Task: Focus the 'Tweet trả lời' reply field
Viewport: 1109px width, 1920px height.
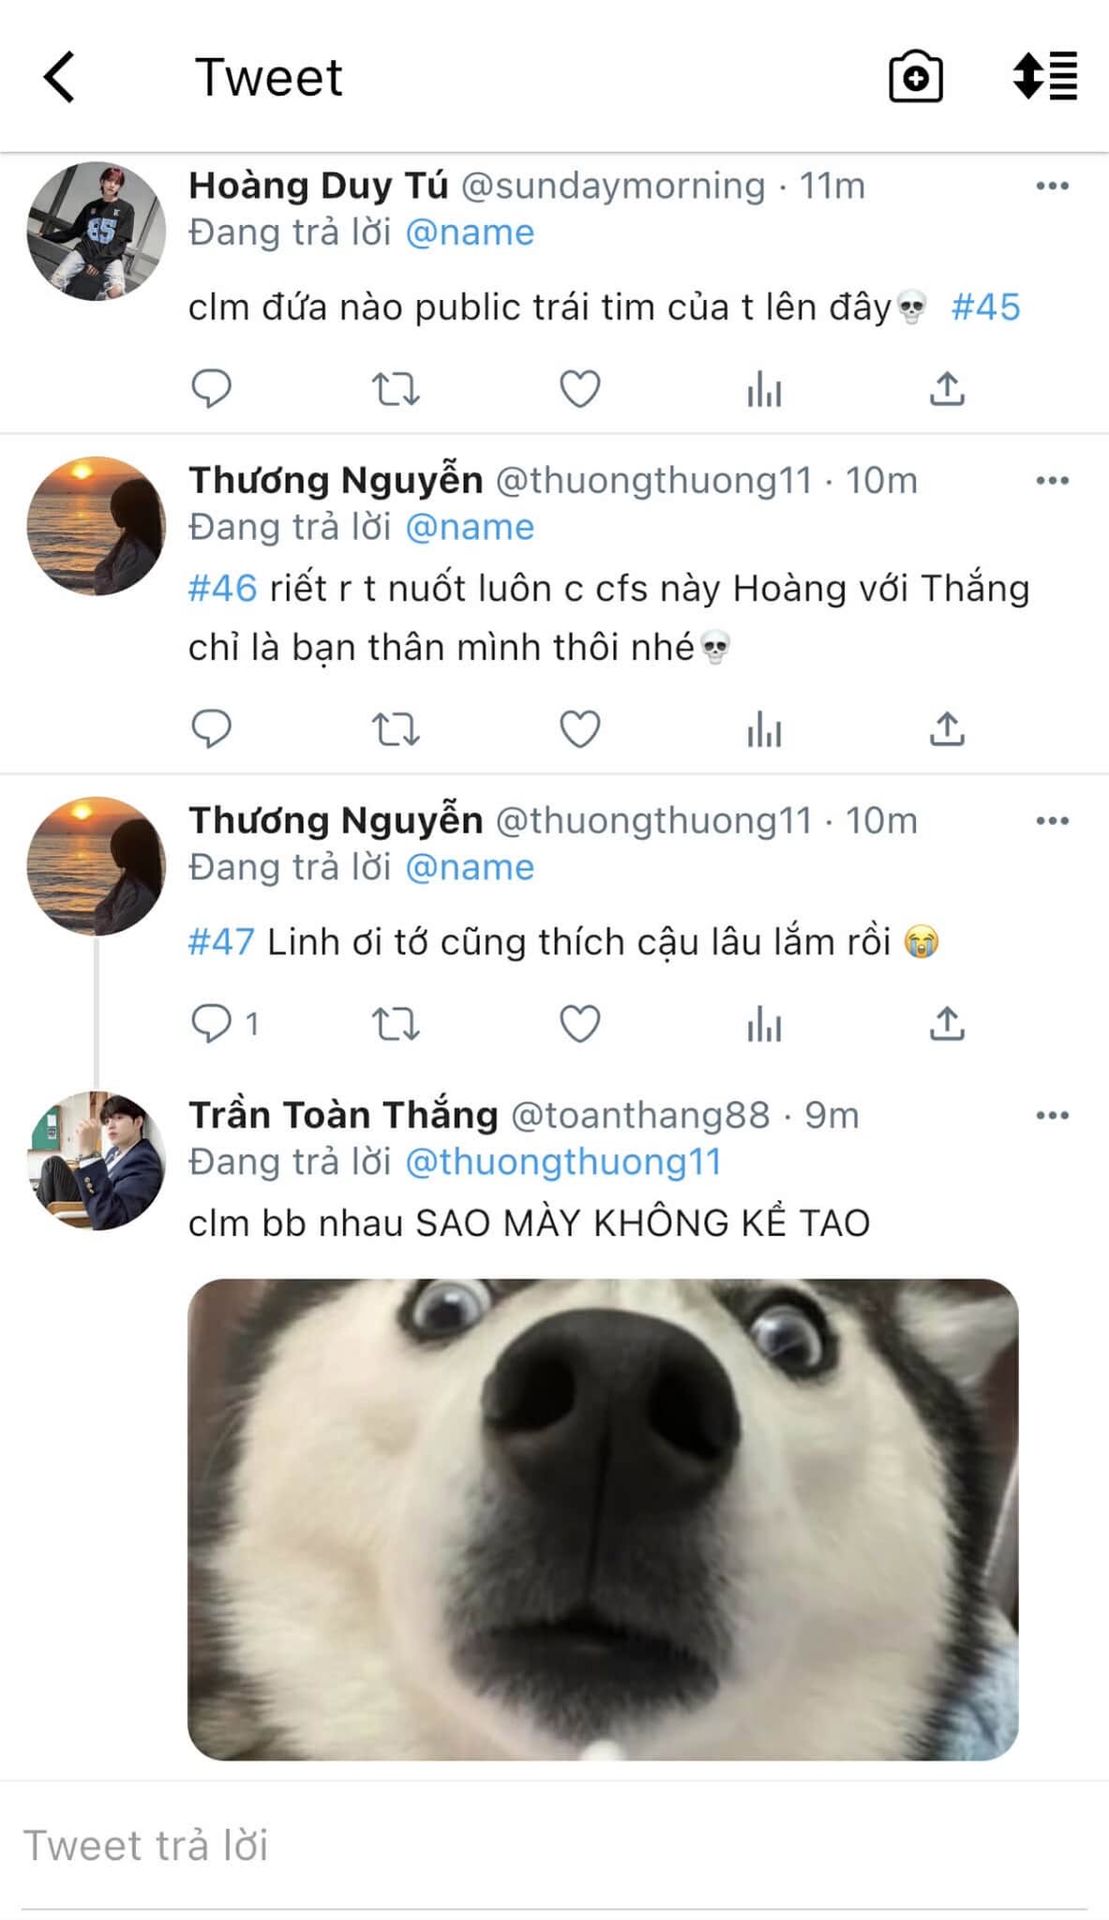Action: click(554, 1846)
